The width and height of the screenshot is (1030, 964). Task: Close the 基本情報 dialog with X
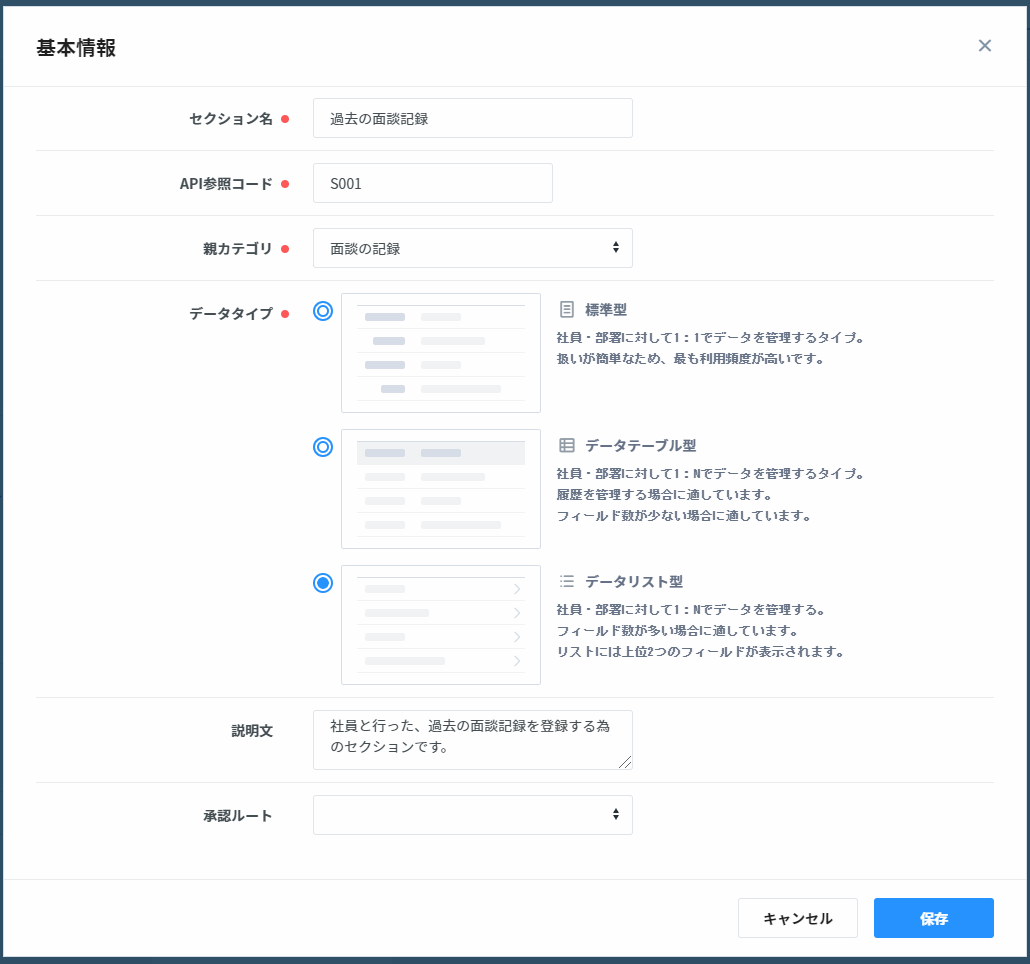pos(985,46)
